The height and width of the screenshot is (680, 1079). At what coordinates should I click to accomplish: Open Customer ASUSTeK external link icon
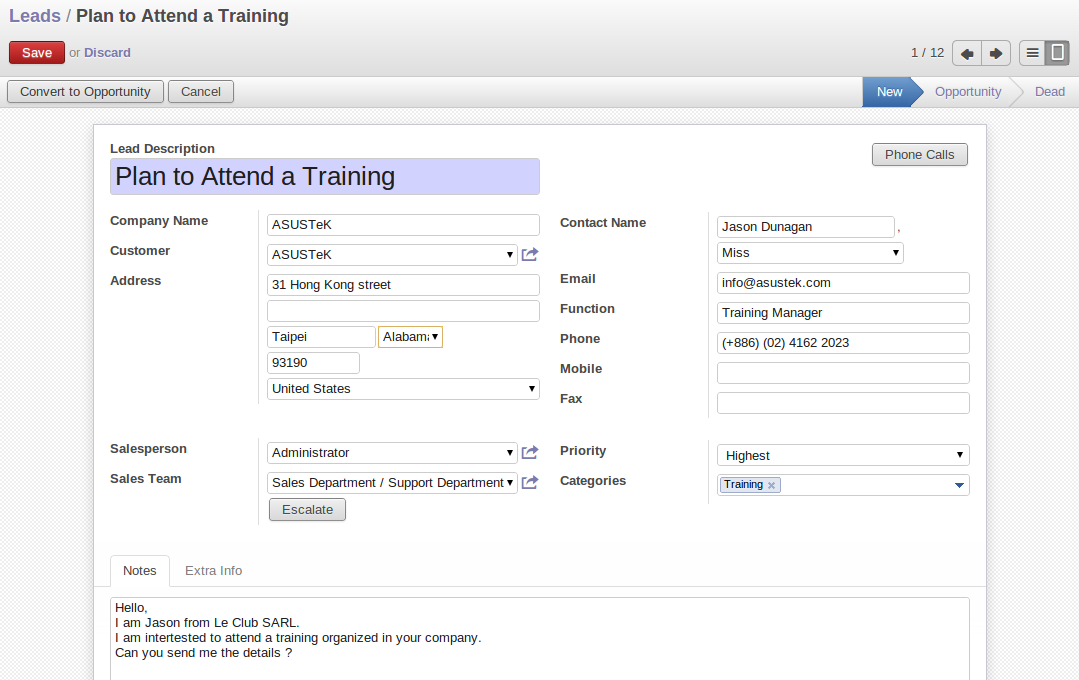(530, 255)
